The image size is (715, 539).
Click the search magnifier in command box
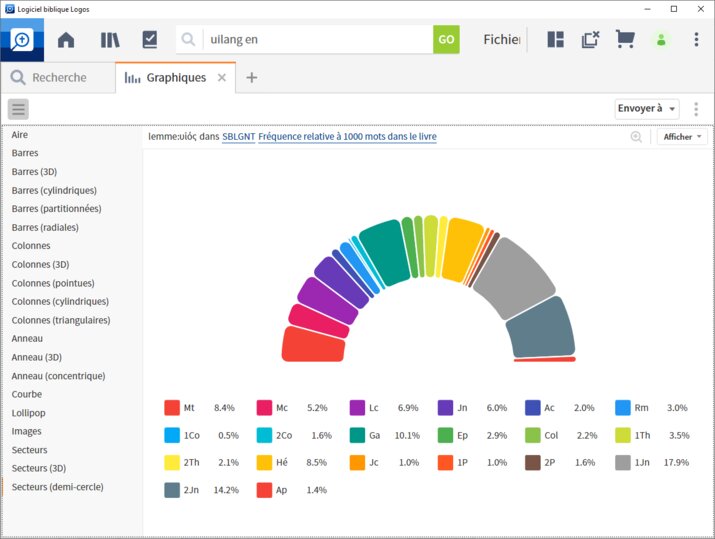tap(188, 40)
